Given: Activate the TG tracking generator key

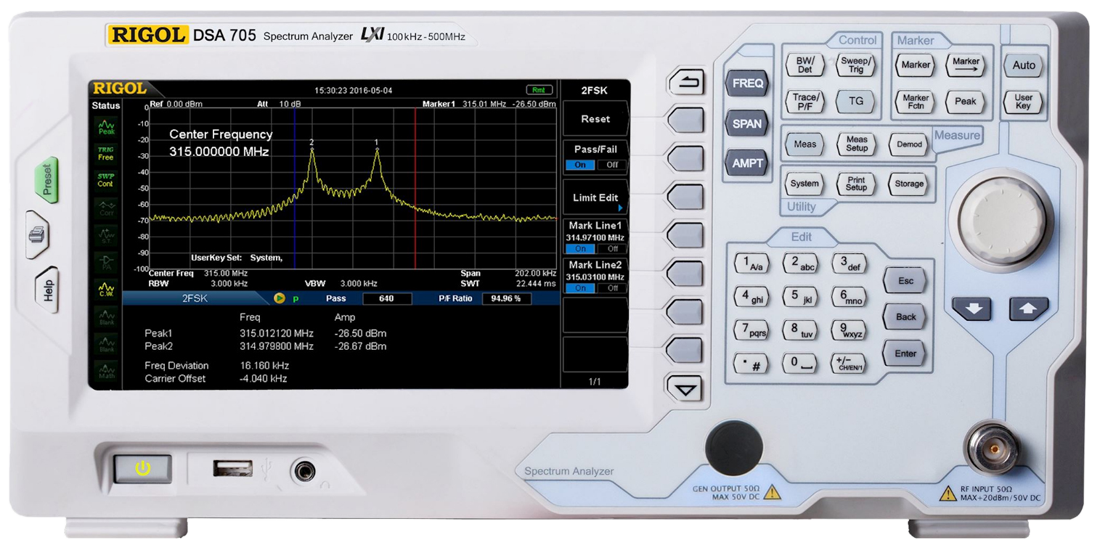Looking at the screenshot, I should (x=857, y=101).
